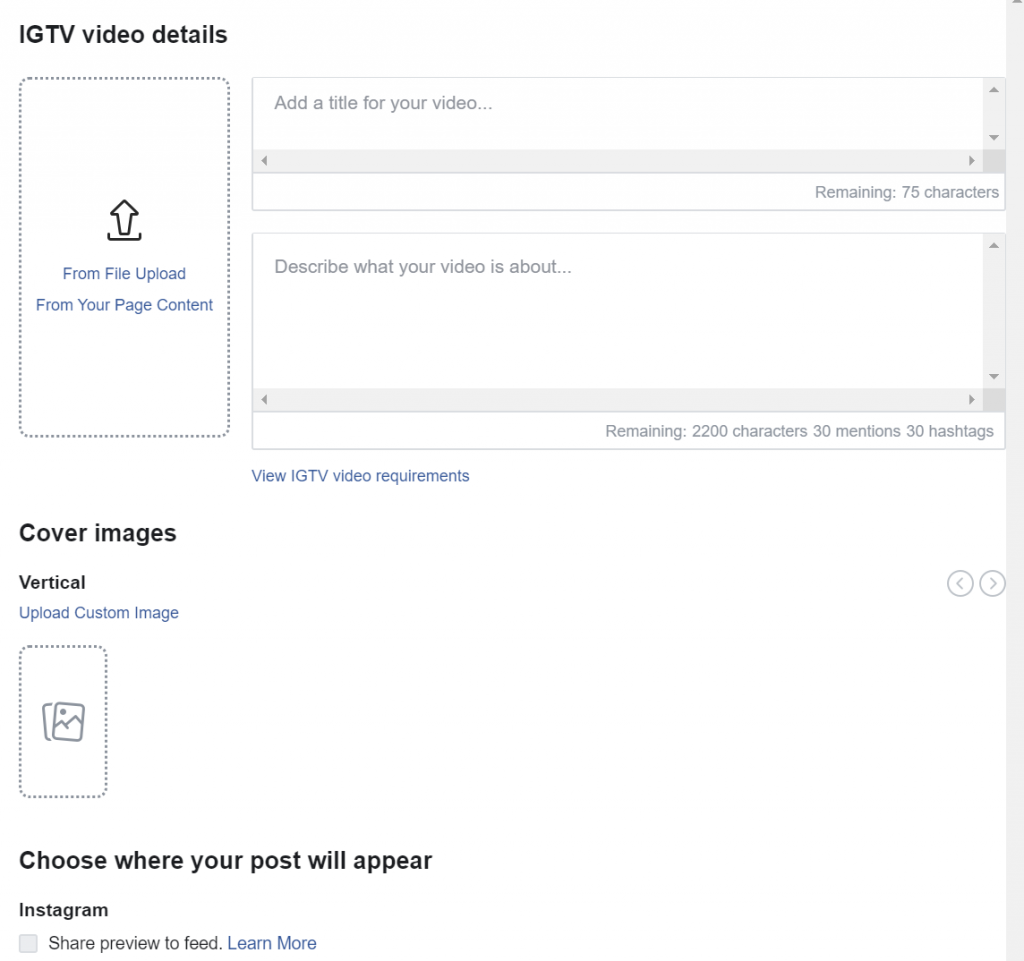Click the Remaining: 2200 characters counter text
Image resolution: width=1024 pixels, height=961 pixels.
(799, 432)
